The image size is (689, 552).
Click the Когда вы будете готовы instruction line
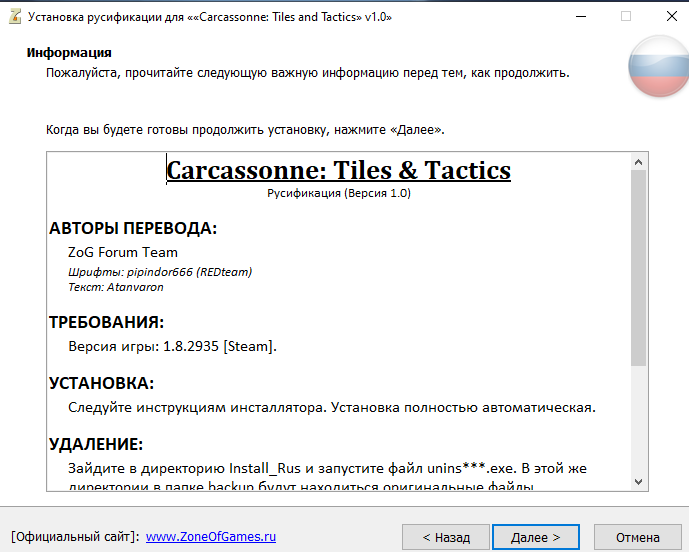245,130
